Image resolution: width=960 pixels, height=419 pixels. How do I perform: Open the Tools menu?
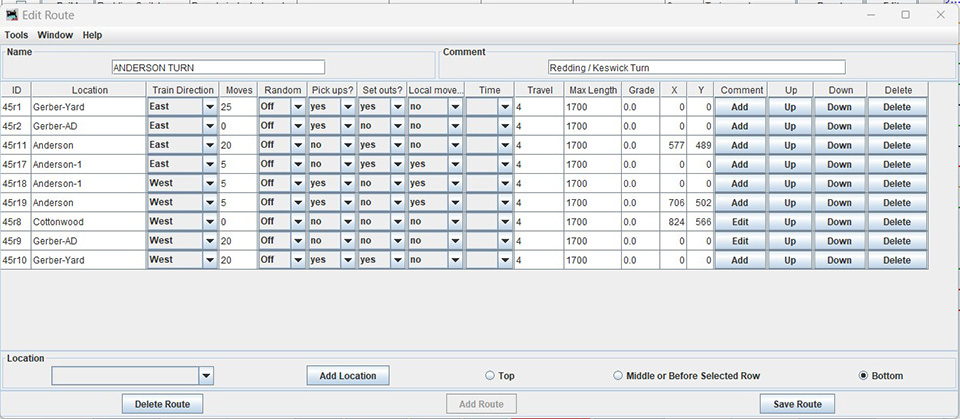click(x=16, y=35)
